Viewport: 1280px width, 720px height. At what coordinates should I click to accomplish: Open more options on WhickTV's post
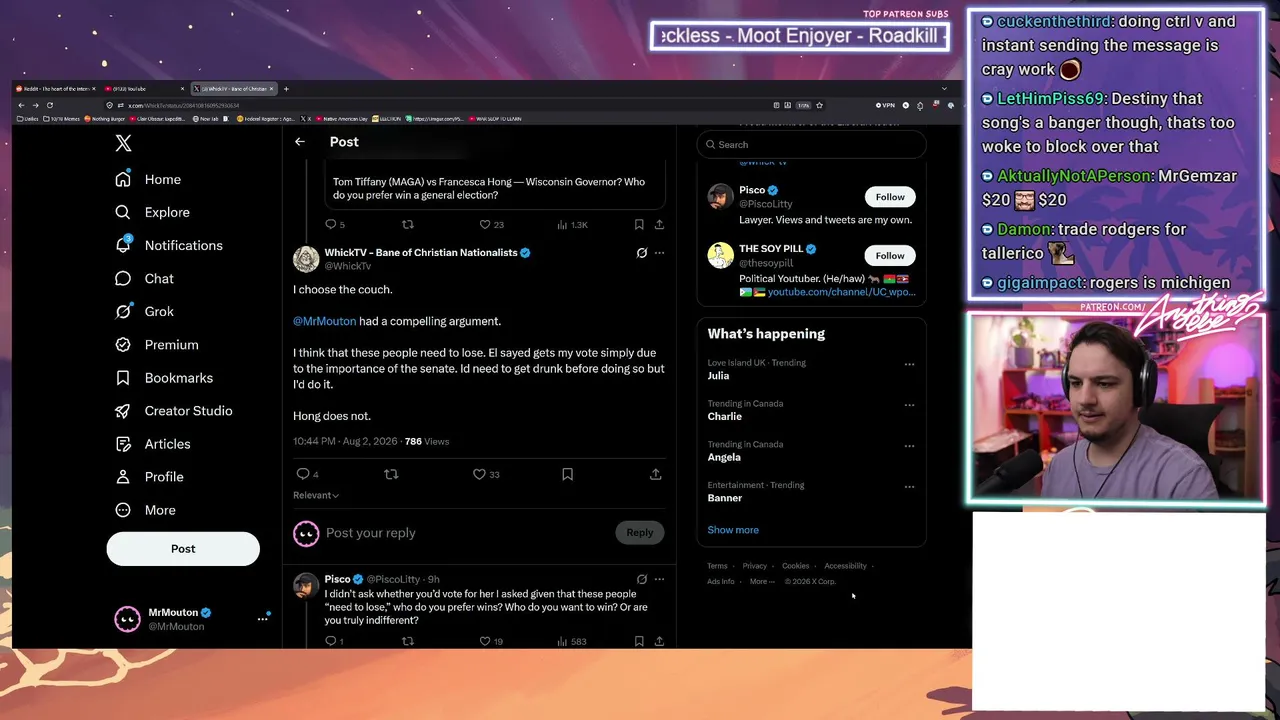coord(659,253)
